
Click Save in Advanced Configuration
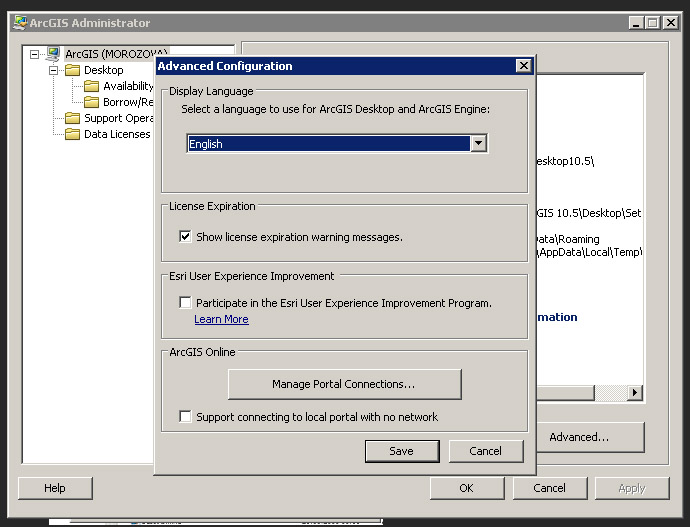click(x=401, y=451)
